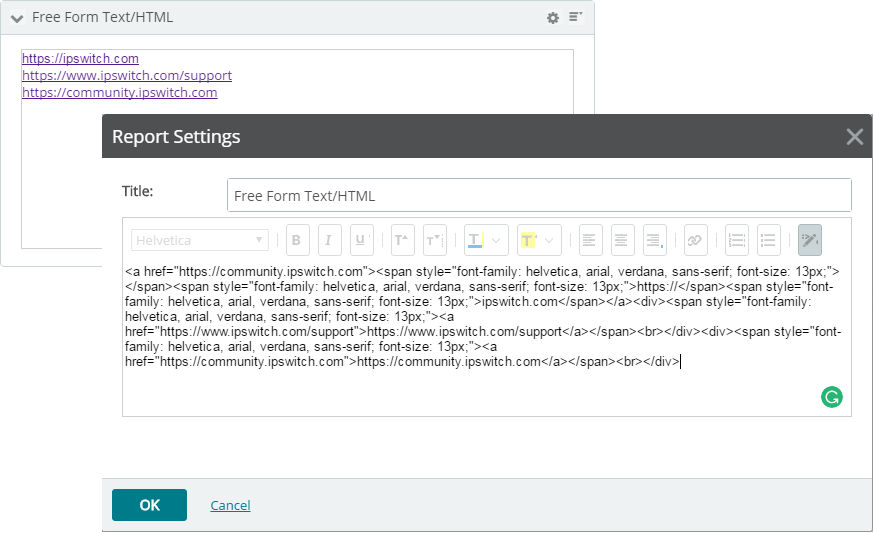
Task: Open the report panel menu icon
Action: [x=575, y=17]
